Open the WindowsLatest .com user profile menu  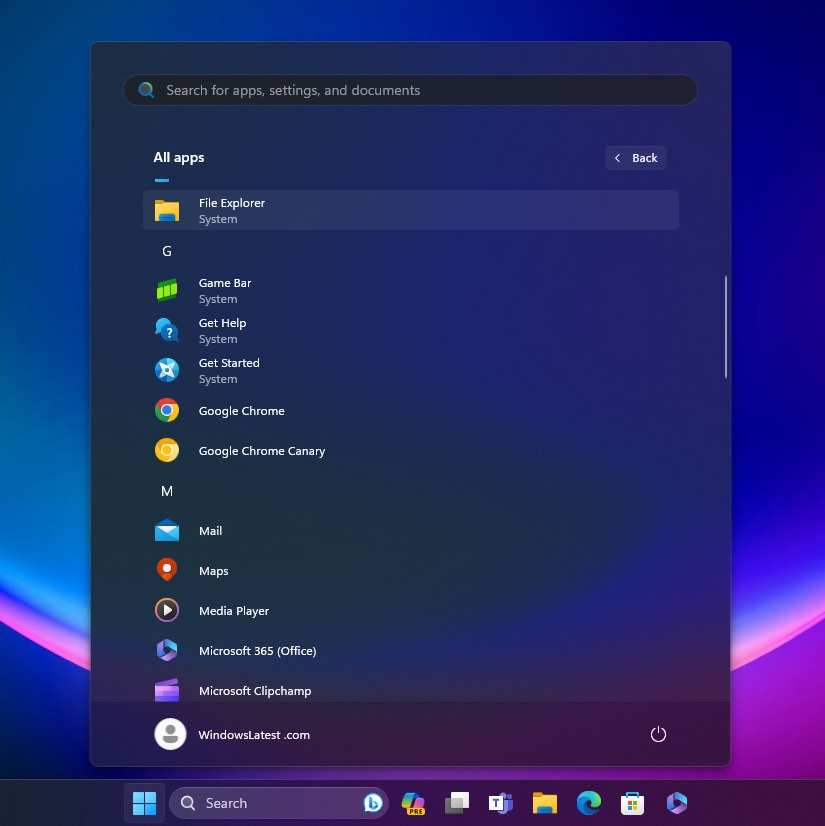[x=233, y=734]
